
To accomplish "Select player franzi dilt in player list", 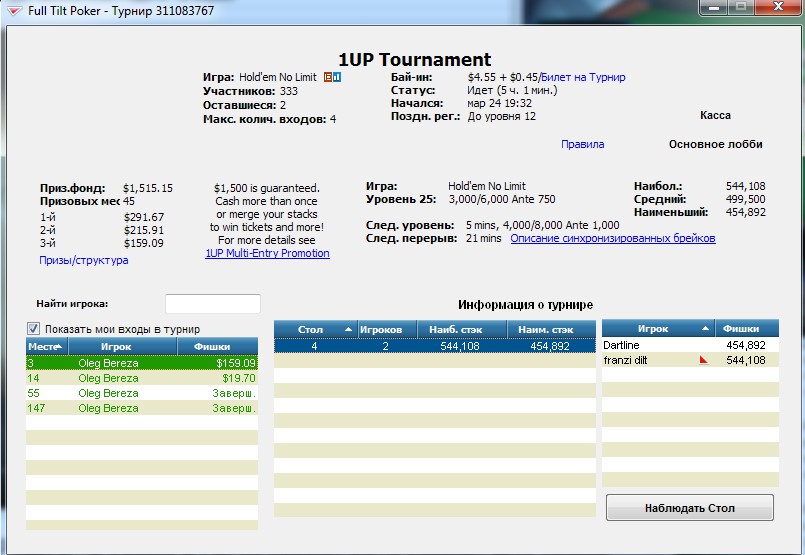I will point(691,360).
